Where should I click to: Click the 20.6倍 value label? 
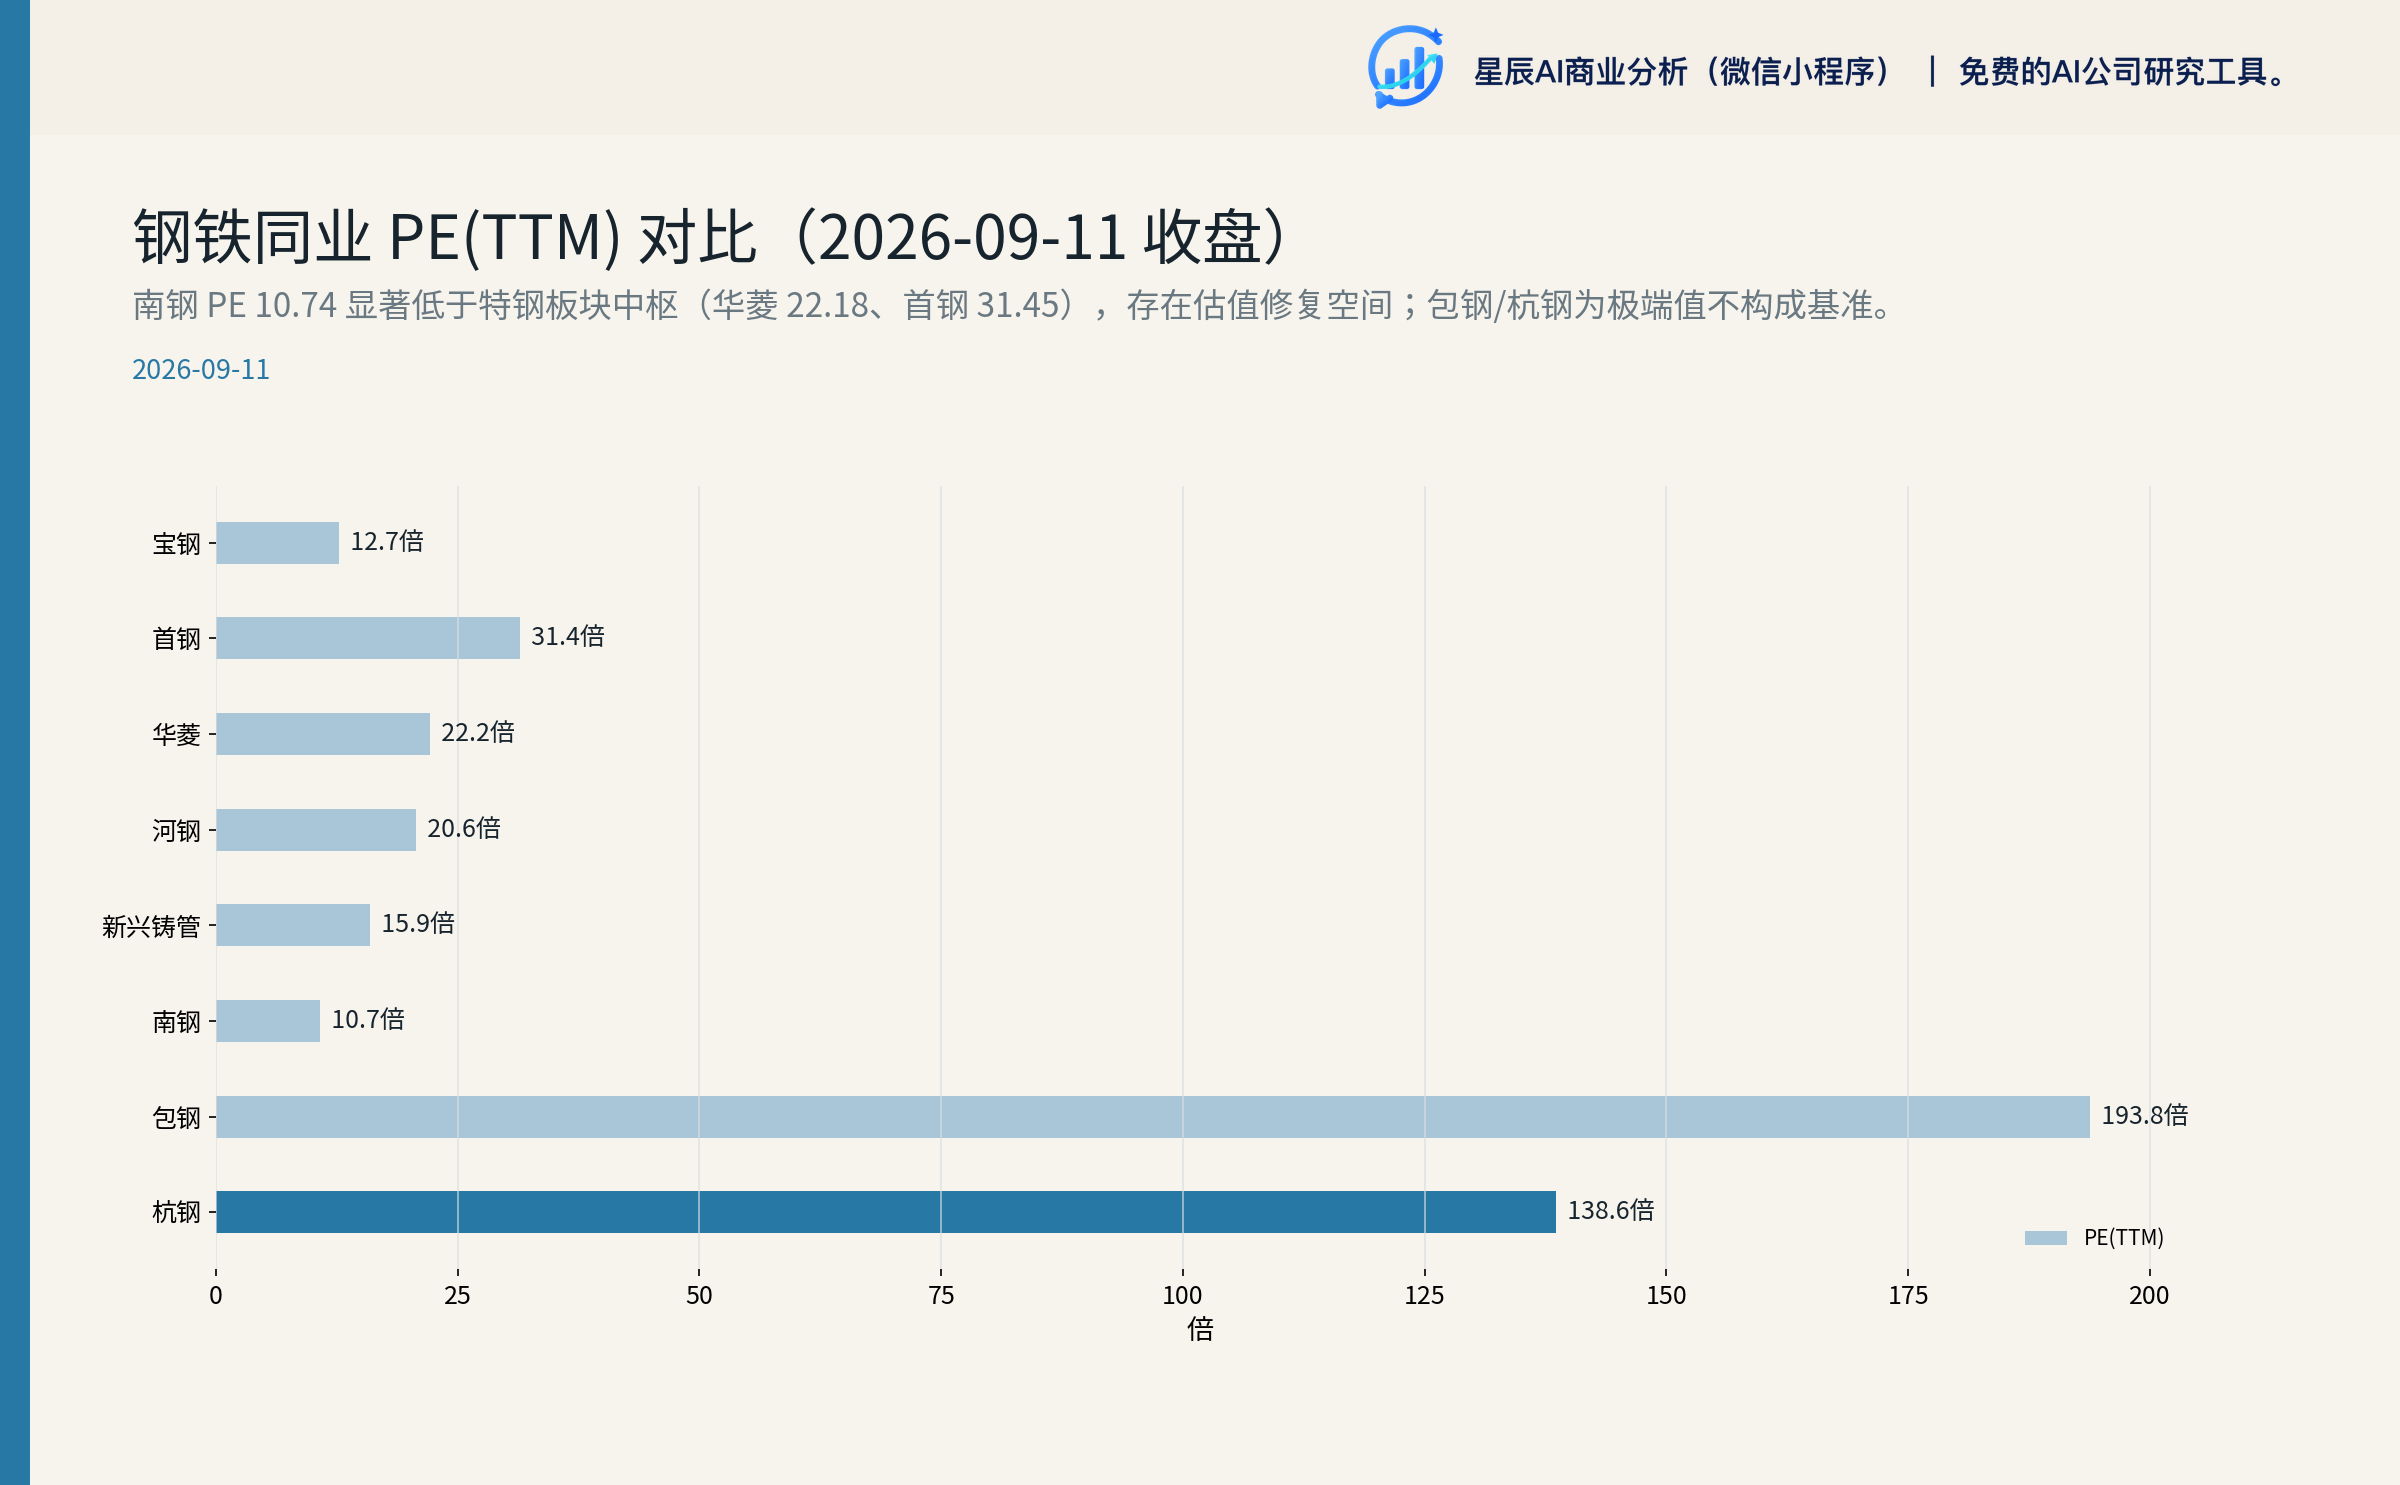(x=464, y=829)
